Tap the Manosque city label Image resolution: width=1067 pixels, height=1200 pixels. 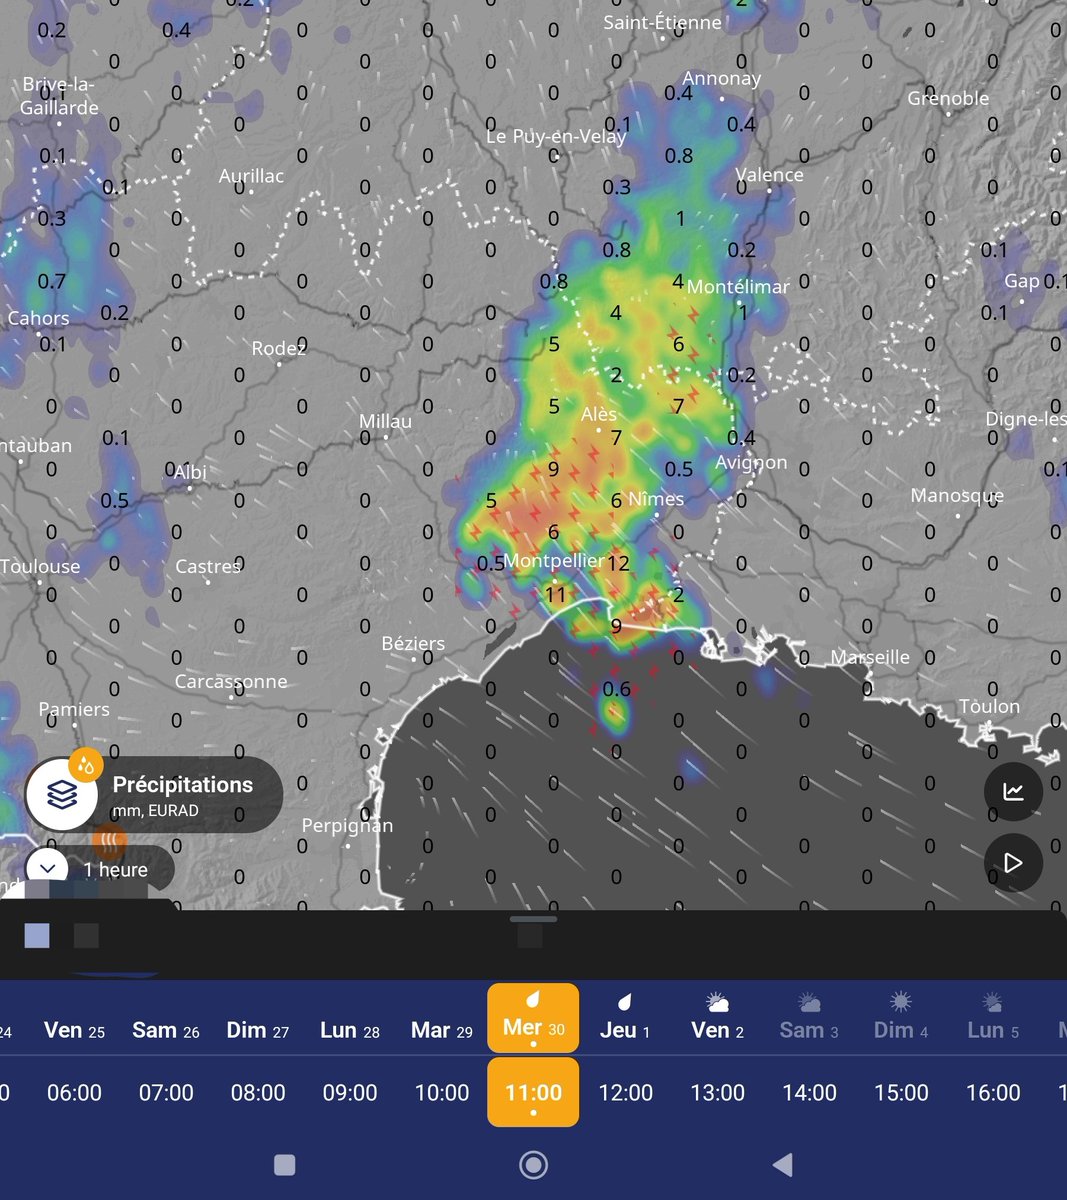click(957, 495)
